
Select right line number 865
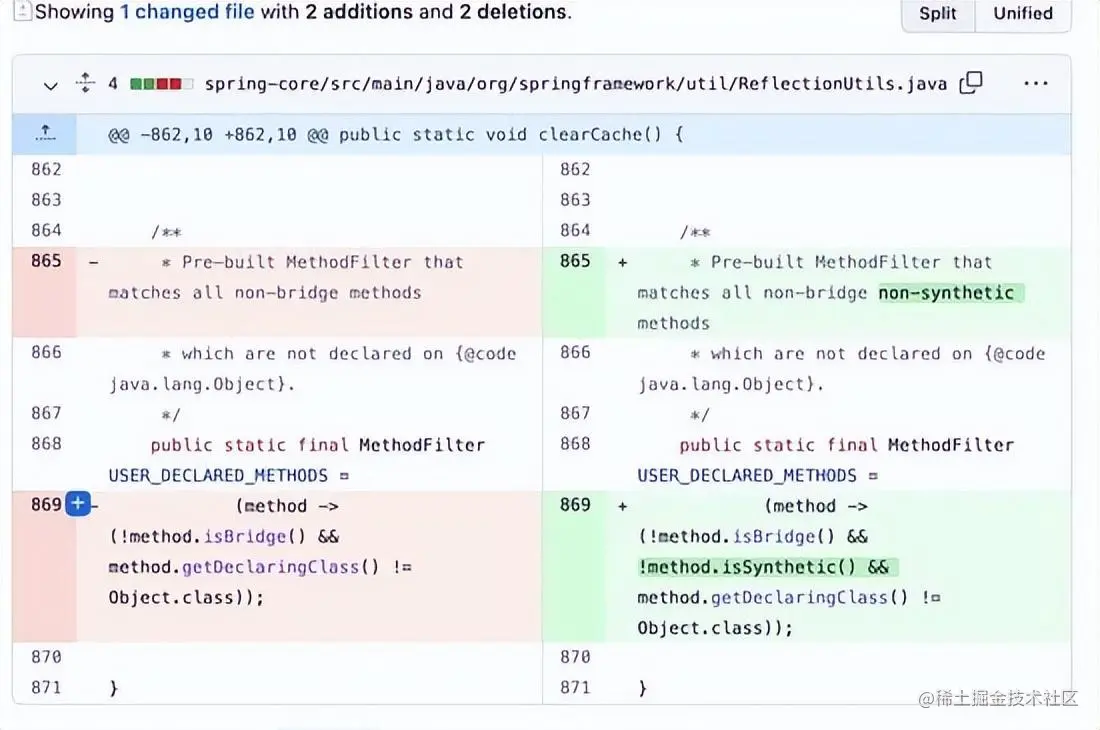coord(575,261)
